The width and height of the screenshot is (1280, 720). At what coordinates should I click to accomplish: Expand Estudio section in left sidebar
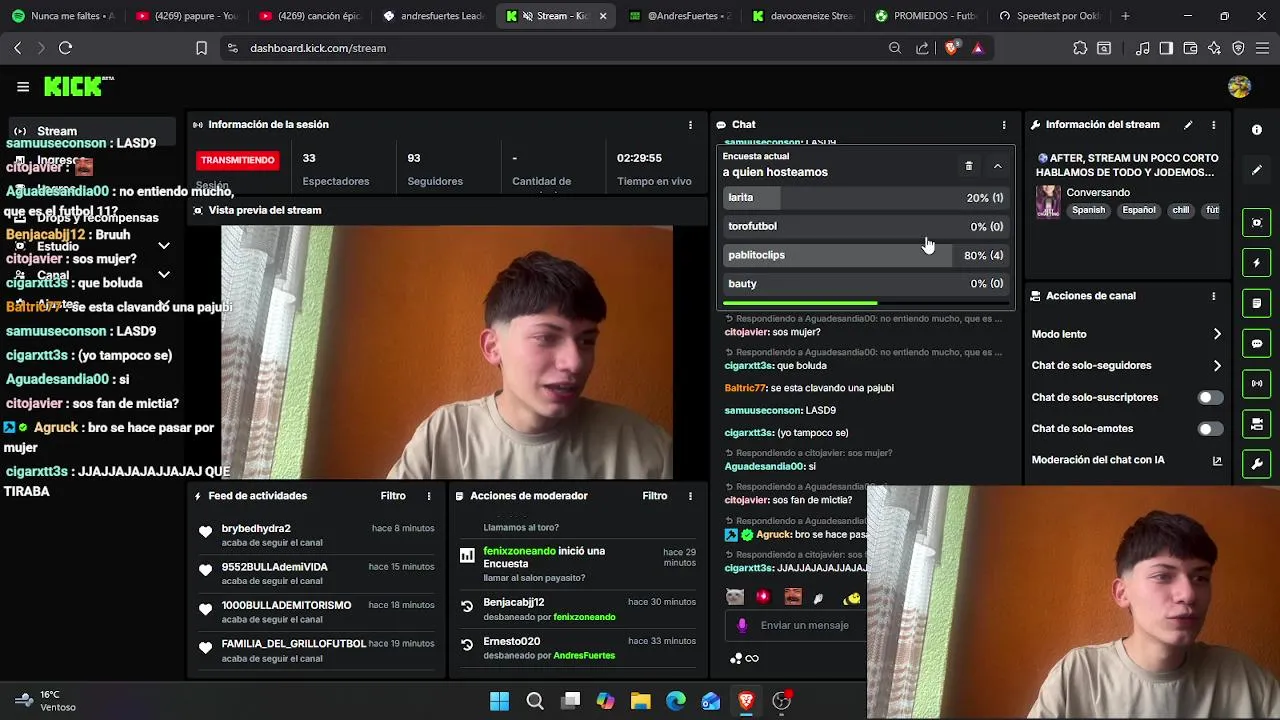tap(164, 246)
